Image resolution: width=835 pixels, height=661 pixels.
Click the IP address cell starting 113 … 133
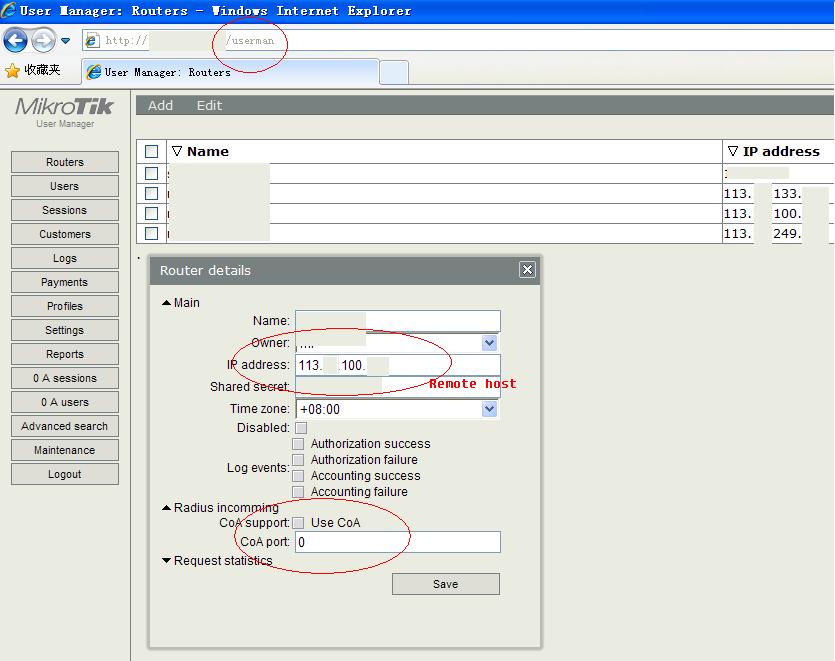[778, 193]
